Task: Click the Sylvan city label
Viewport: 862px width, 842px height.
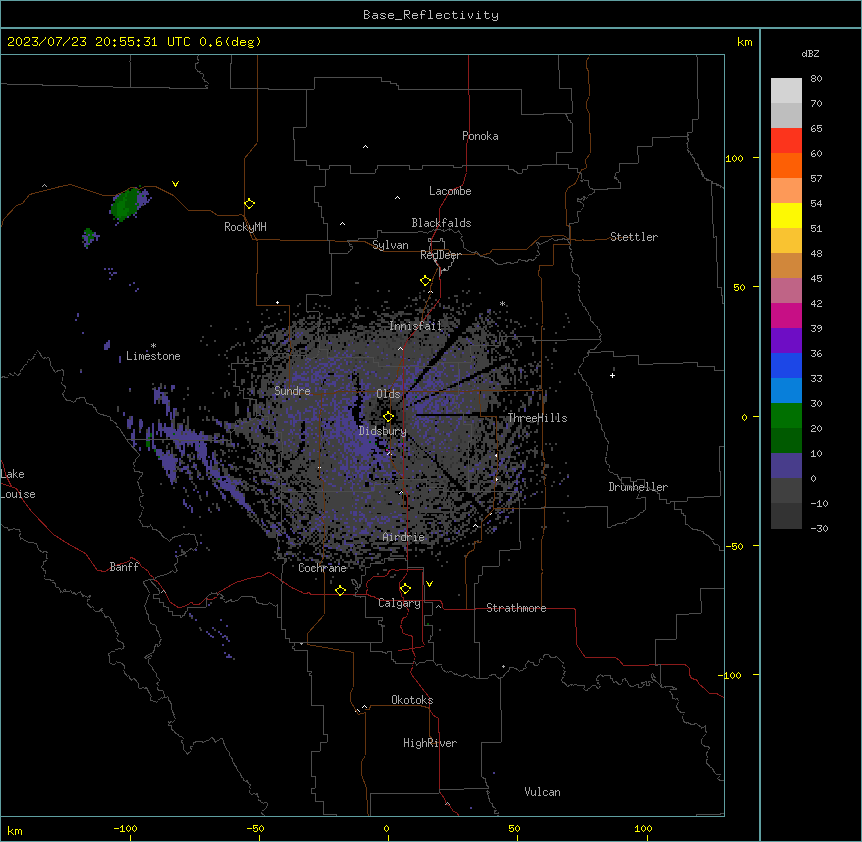Action: point(390,245)
